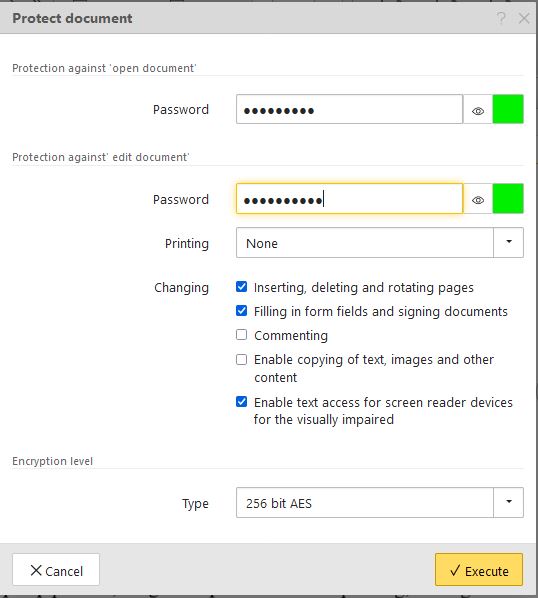This screenshot has height=598, width=538.
Task: Enable the Commenting checkbox
Action: tap(241, 335)
